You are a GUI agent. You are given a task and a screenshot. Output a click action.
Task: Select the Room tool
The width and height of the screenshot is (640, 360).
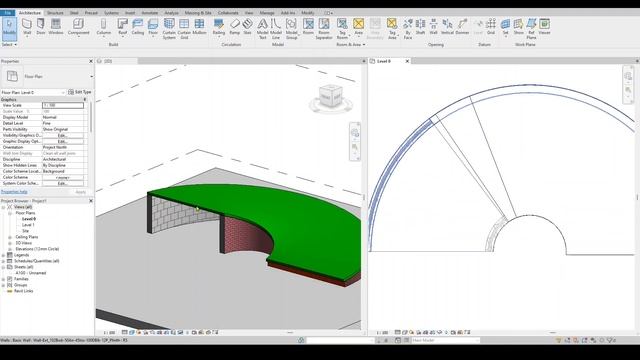pos(308,27)
